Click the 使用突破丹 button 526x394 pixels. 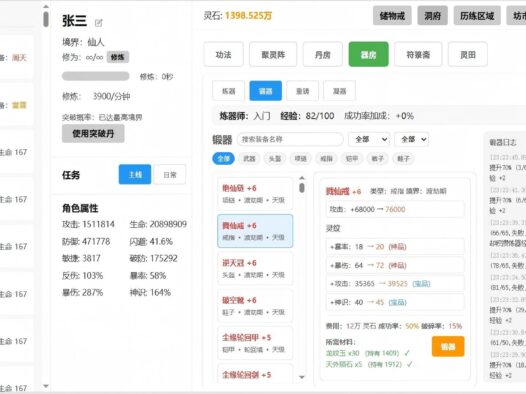[x=93, y=133]
